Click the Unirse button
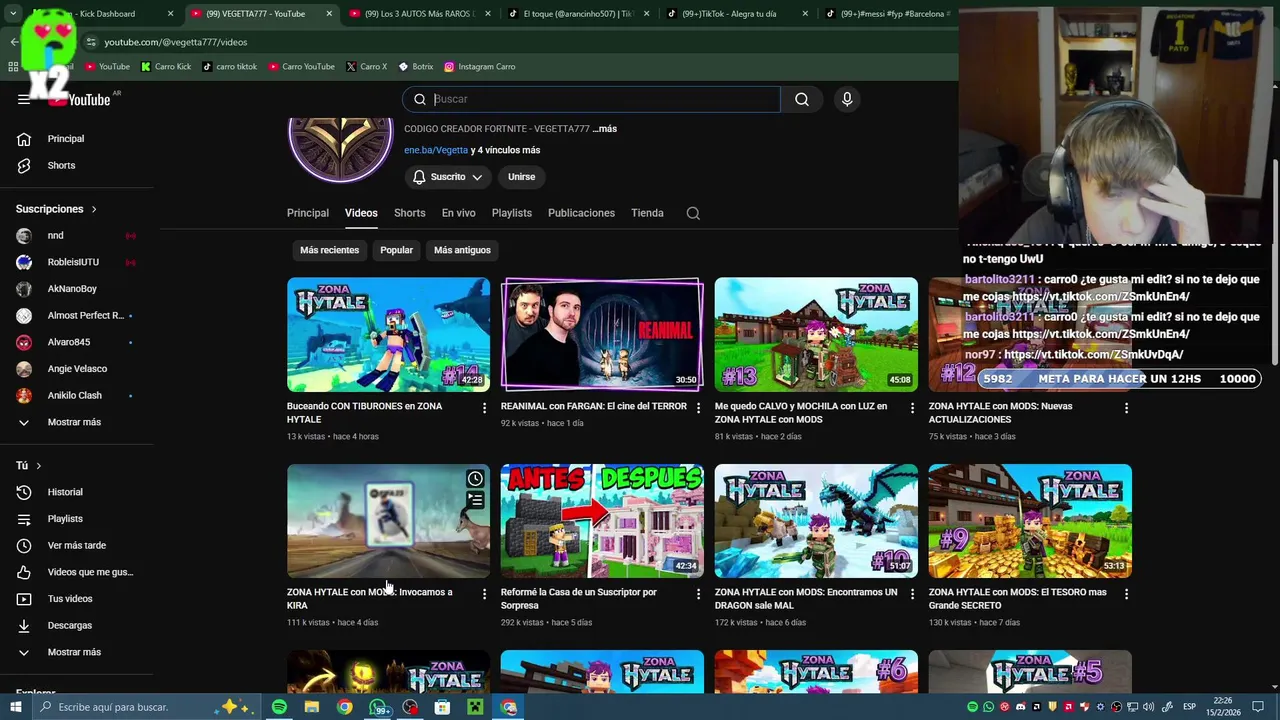The width and height of the screenshot is (1280, 720). (x=521, y=177)
